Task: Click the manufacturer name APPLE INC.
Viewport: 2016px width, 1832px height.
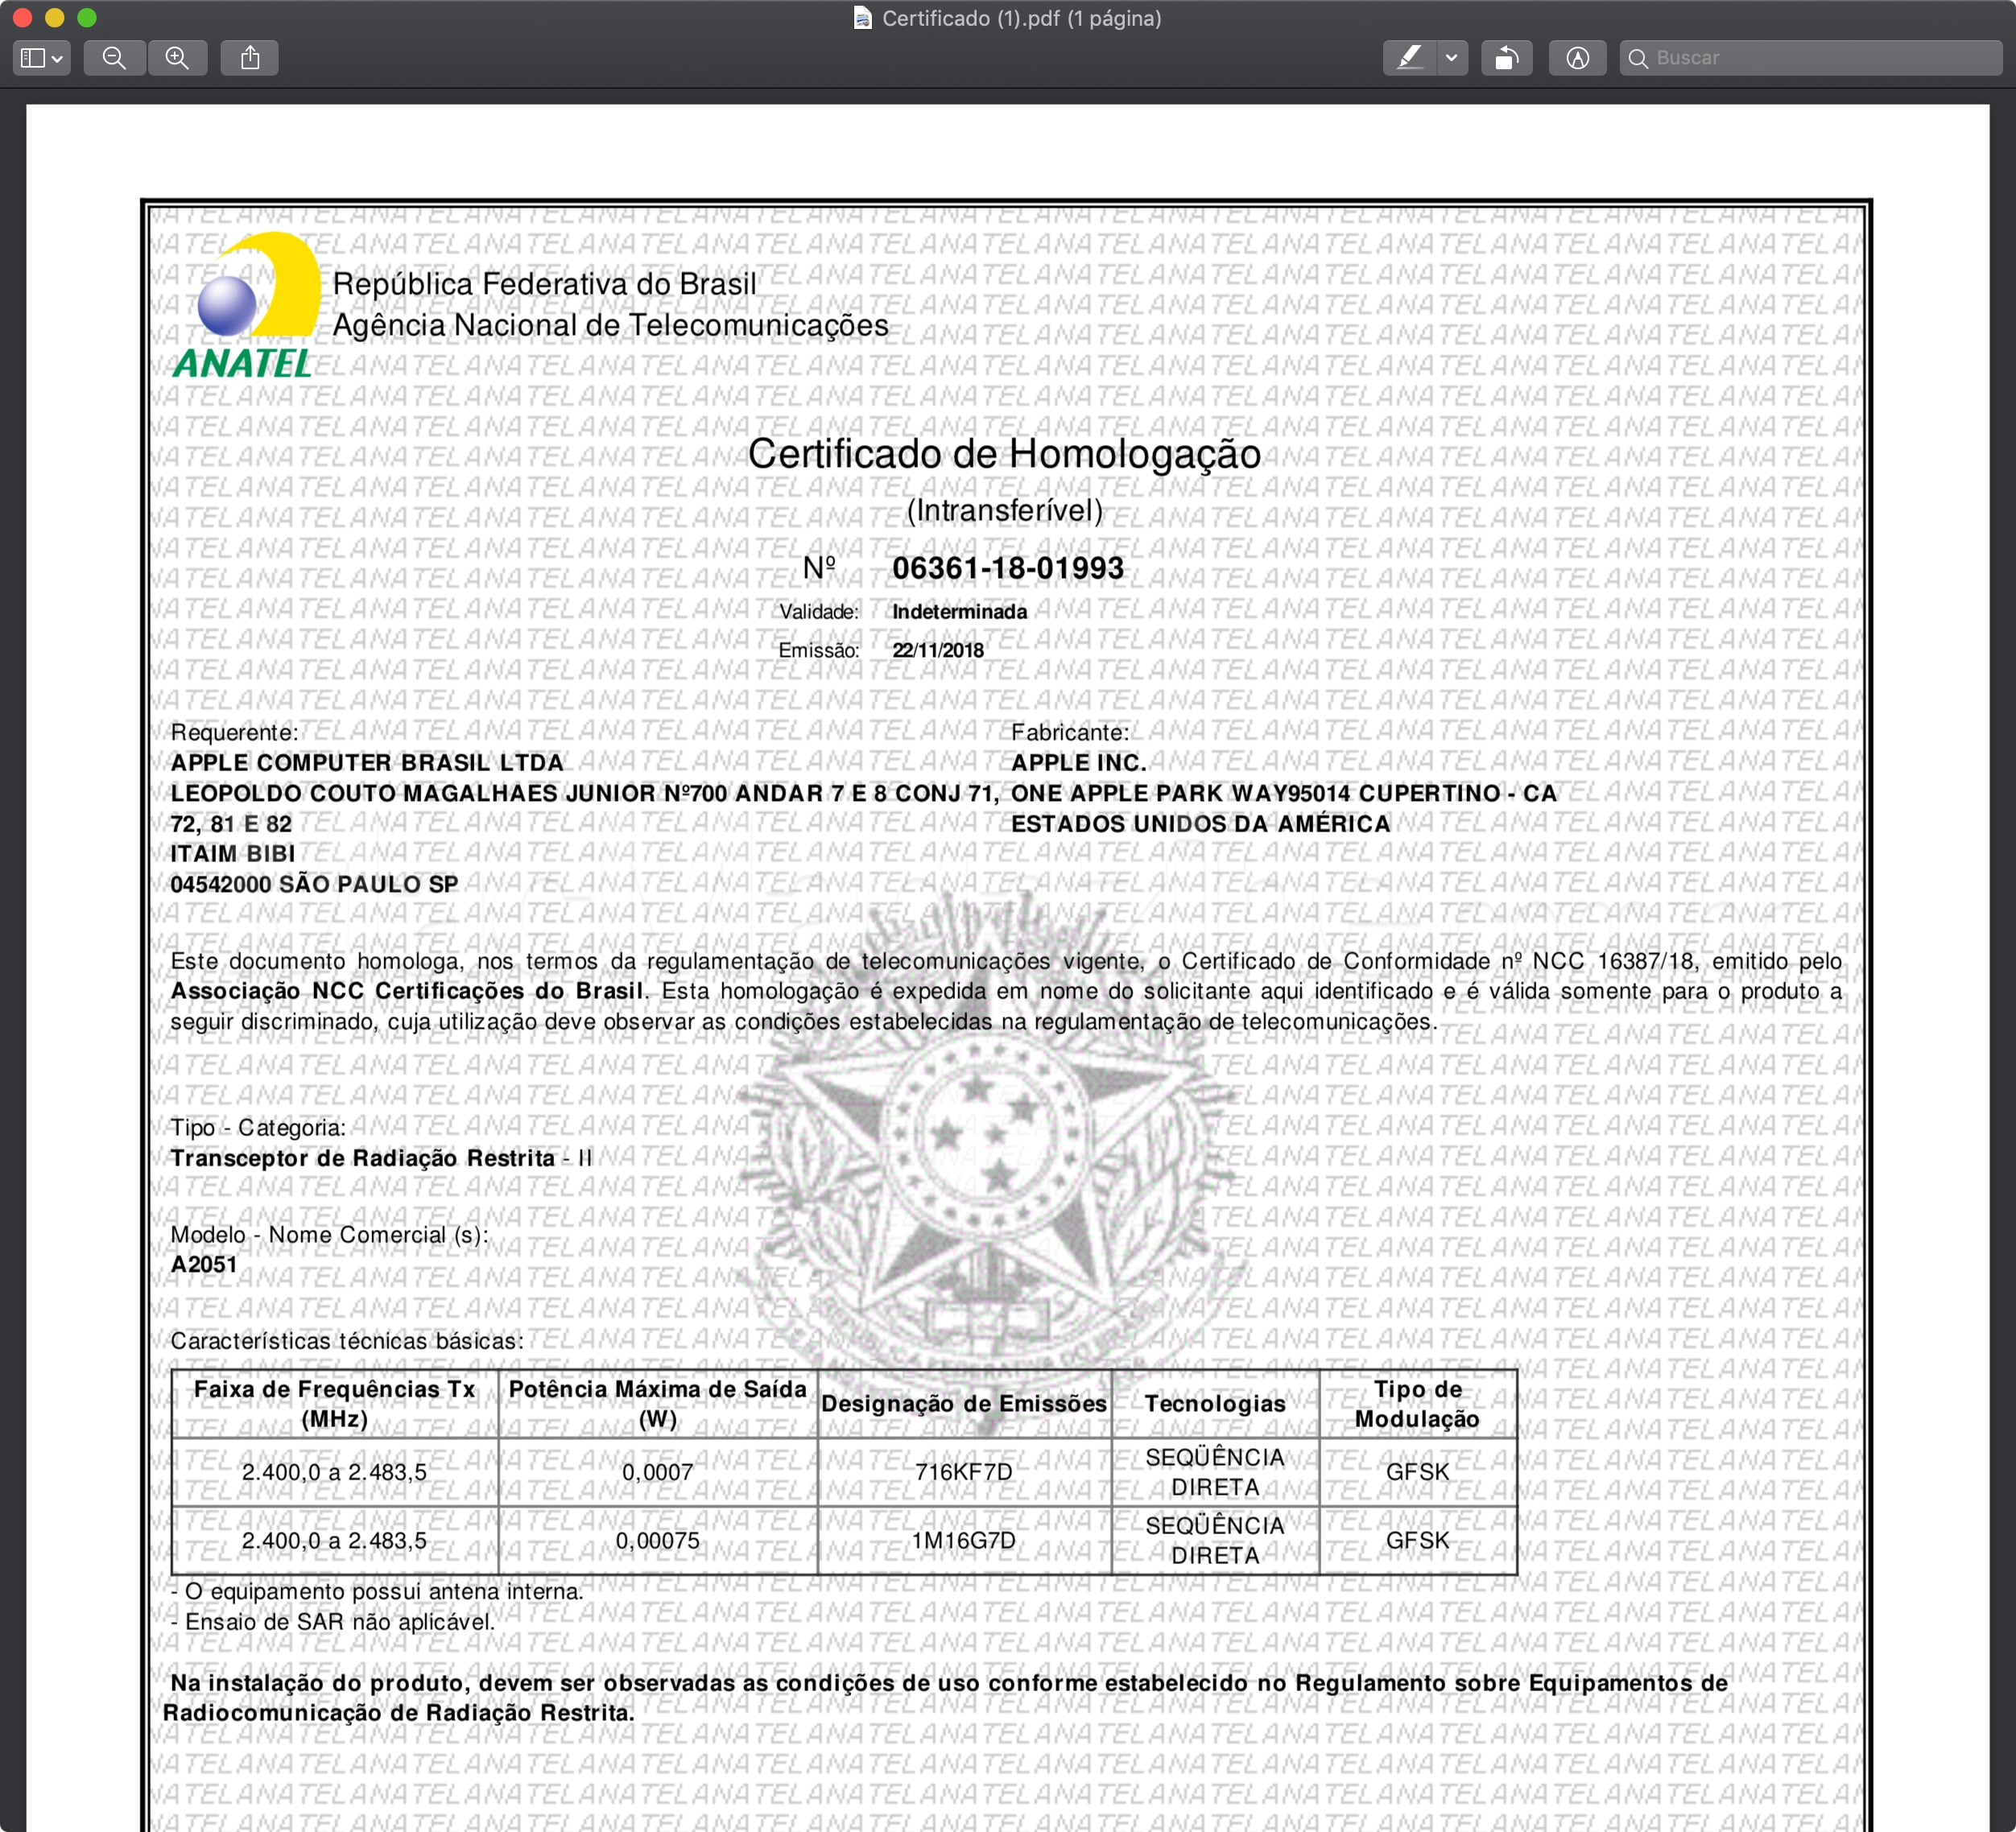Action: pos(1079,762)
